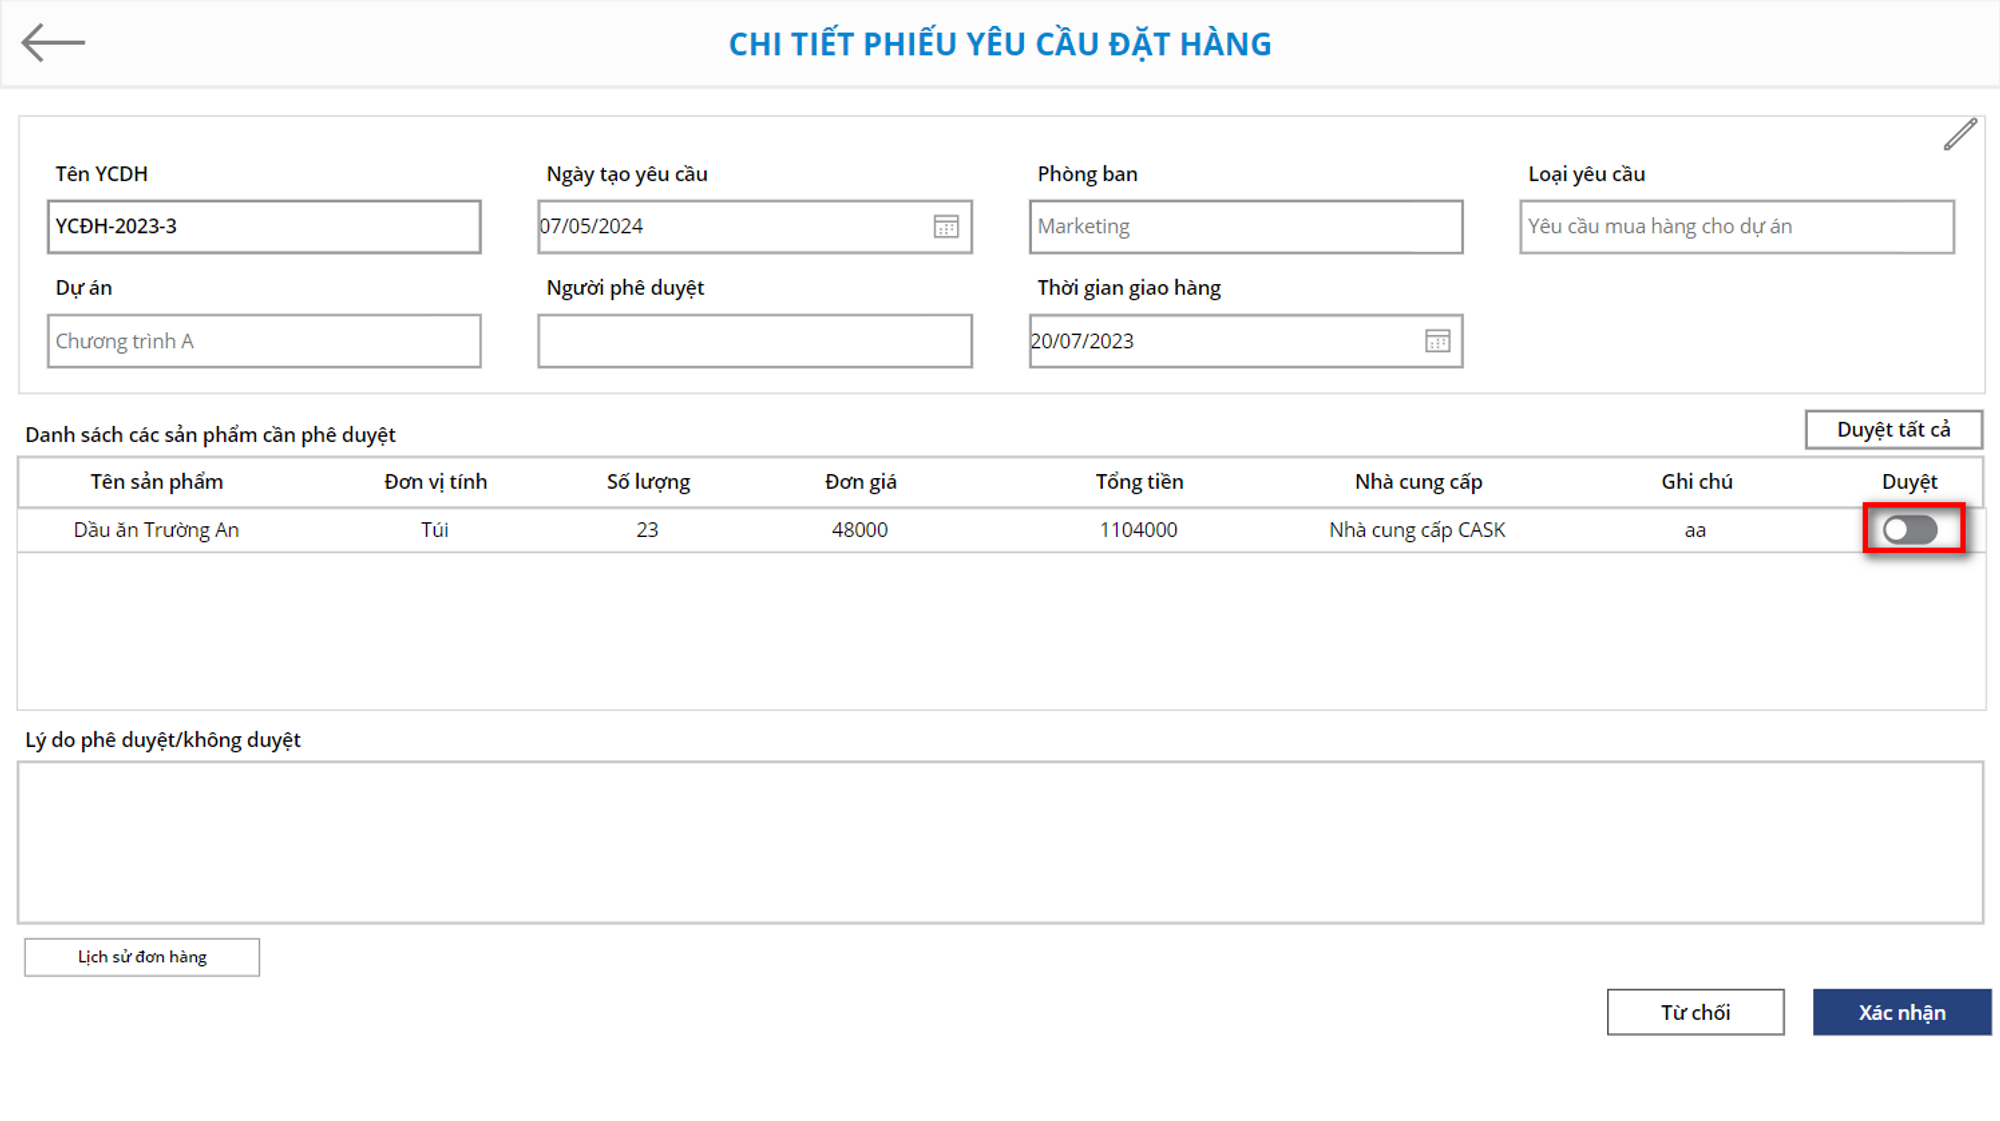Screen dimensions: 2000x1121
Task: Open the Loại yêu cầu field
Action: coord(1736,227)
